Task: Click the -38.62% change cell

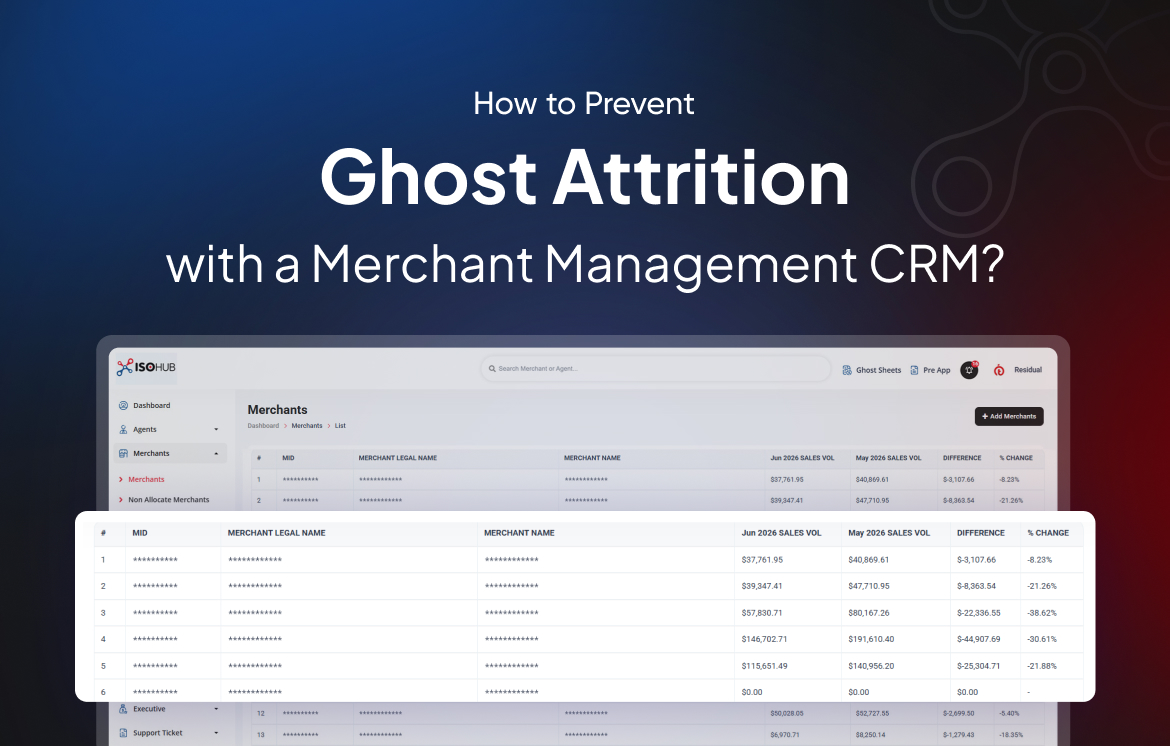Action: [1042, 612]
